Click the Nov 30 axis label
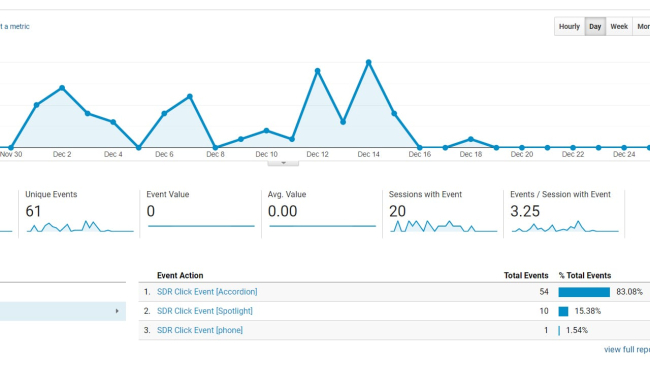The image size is (650, 365). click(11, 154)
